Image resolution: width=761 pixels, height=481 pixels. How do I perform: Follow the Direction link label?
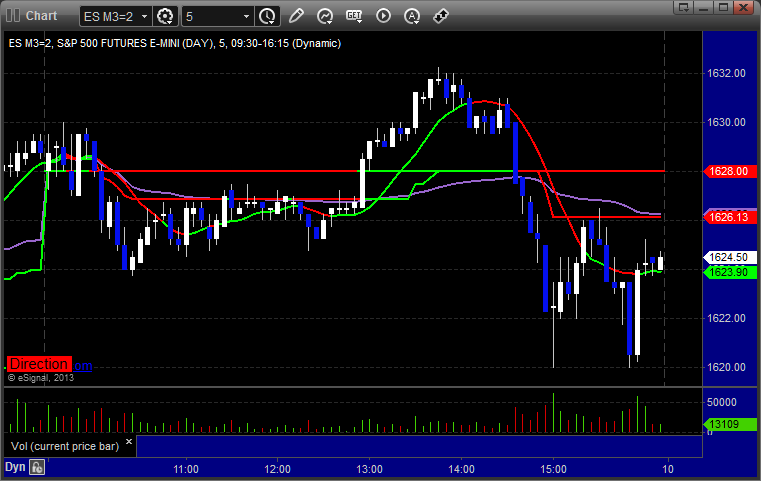pos(39,364)
